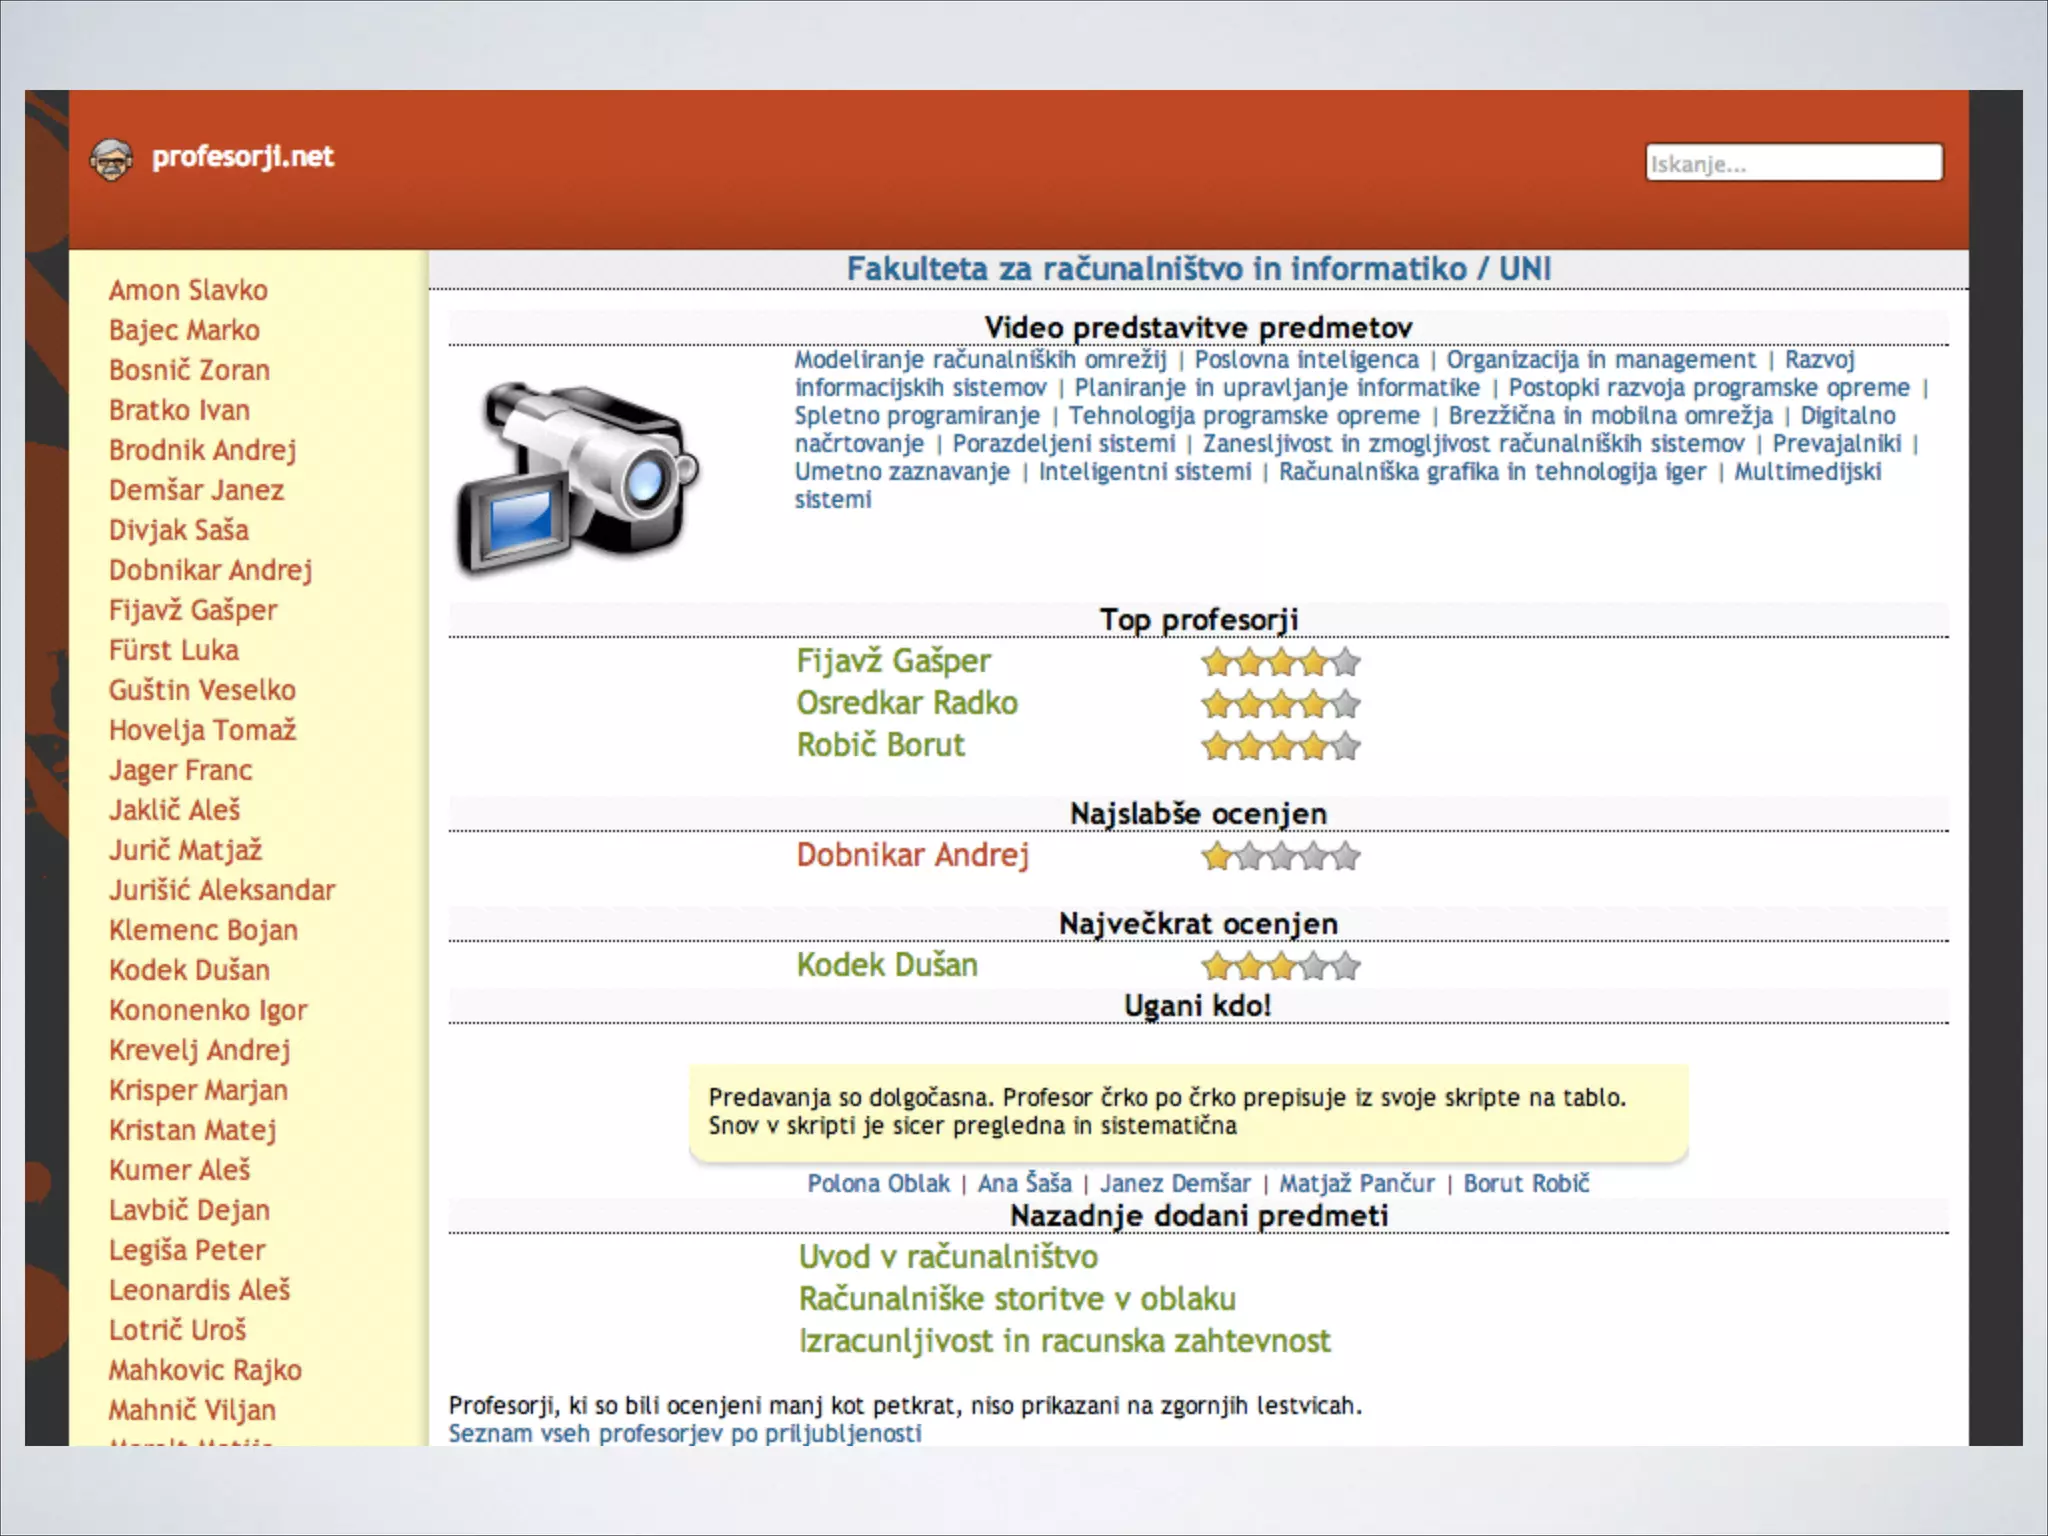Viewport: 2048px width, 1536px height.
Task: Select Dobnikar Andrej in sidebar list
Action: 210,570
